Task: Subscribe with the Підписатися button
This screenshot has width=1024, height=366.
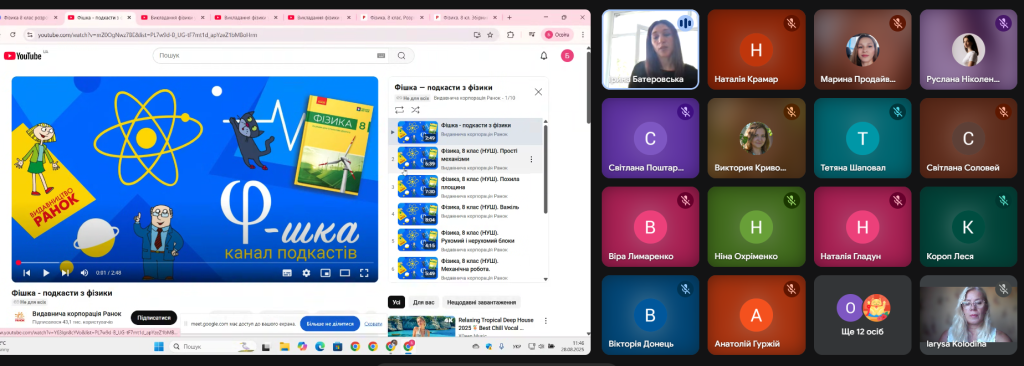Action: 154,318
